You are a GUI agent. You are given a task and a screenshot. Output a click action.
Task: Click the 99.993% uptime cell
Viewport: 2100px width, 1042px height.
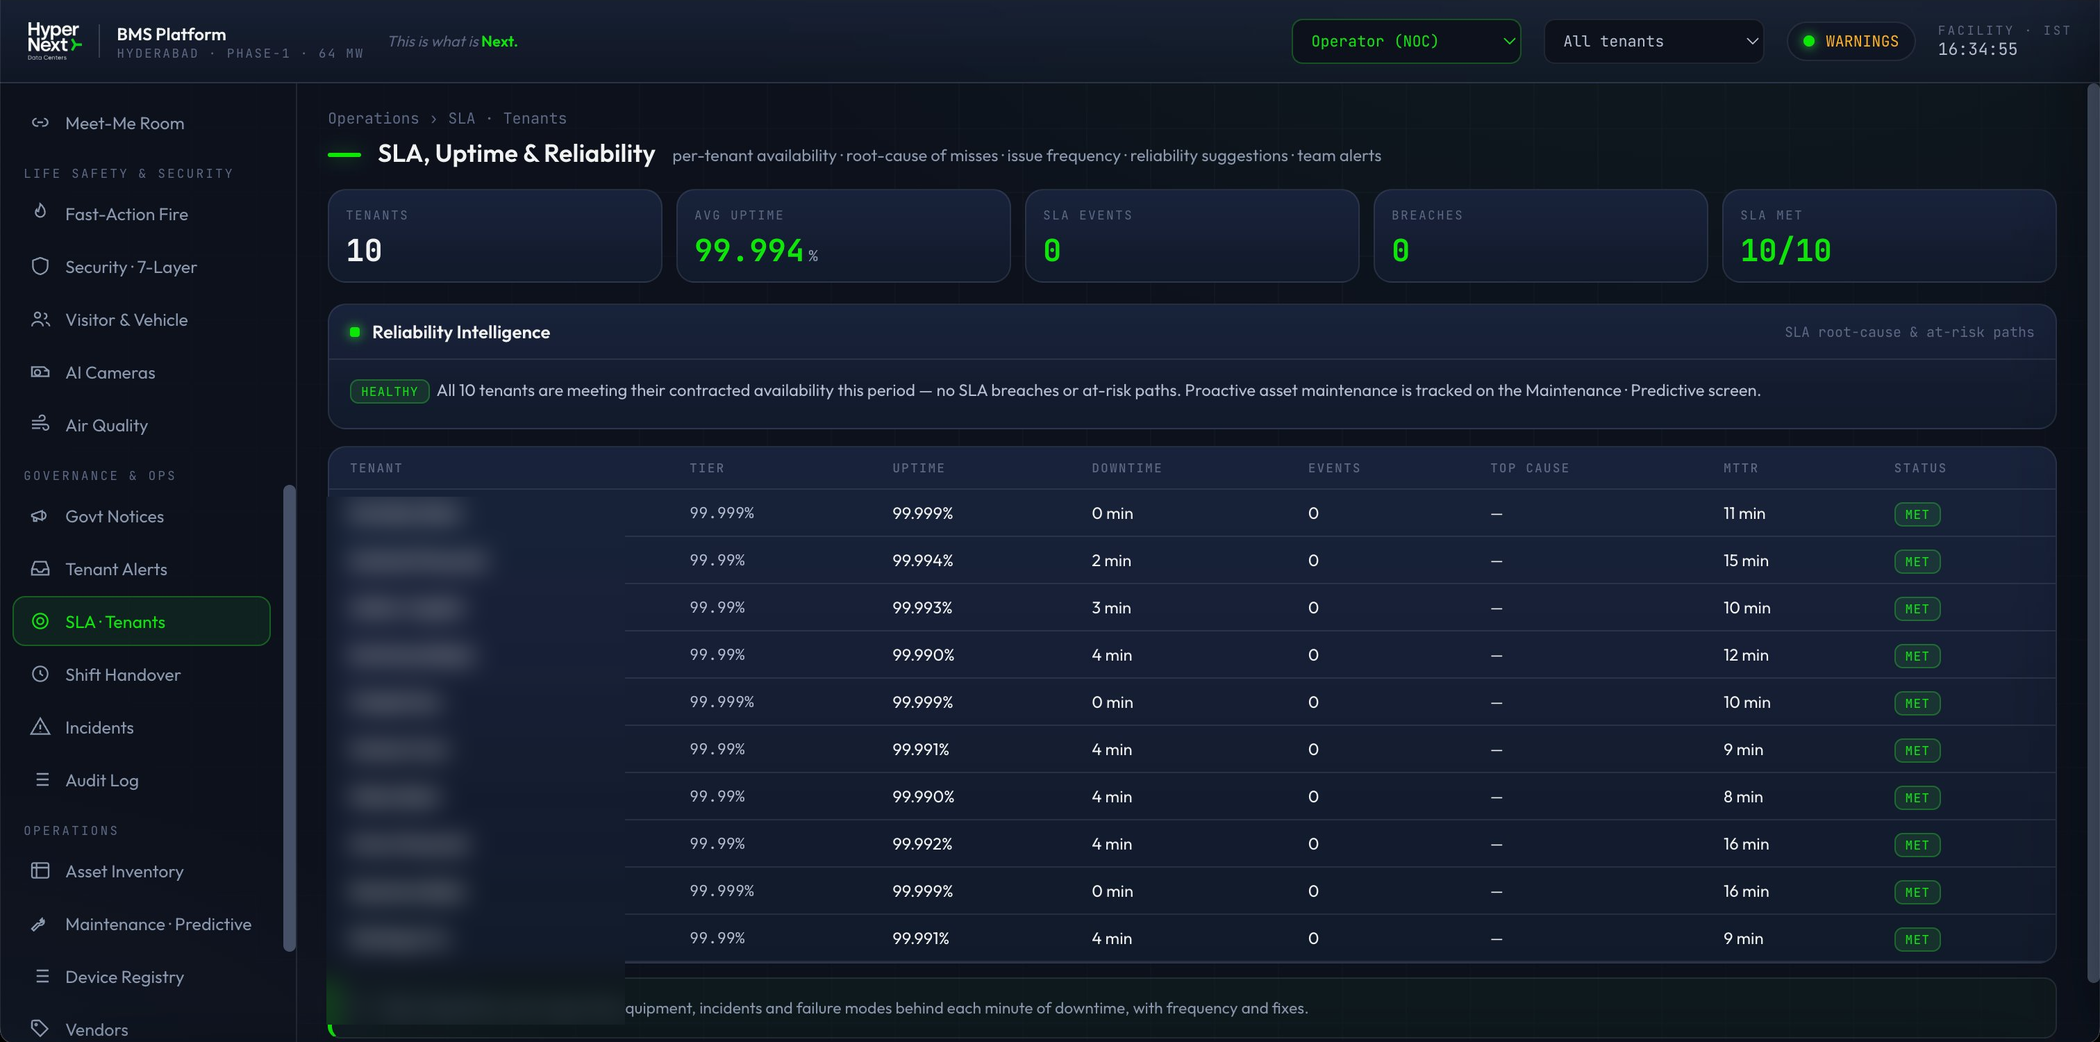[x=922, y=607]
